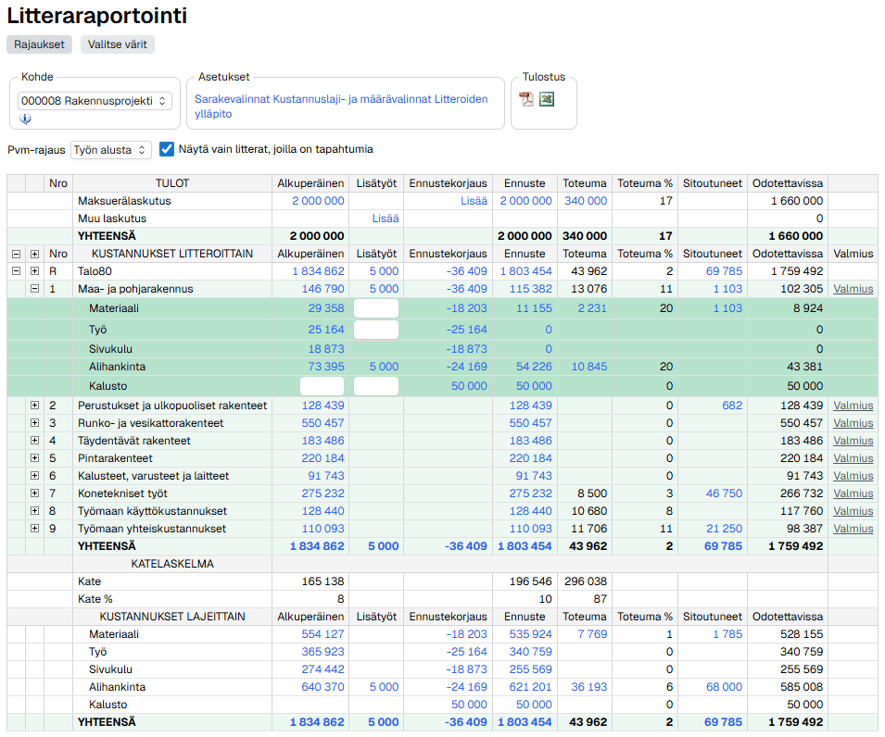Click the minus icon on Talo80 row
The width and height of the screenshot is (885, 737).
click(x=16, y=271)
